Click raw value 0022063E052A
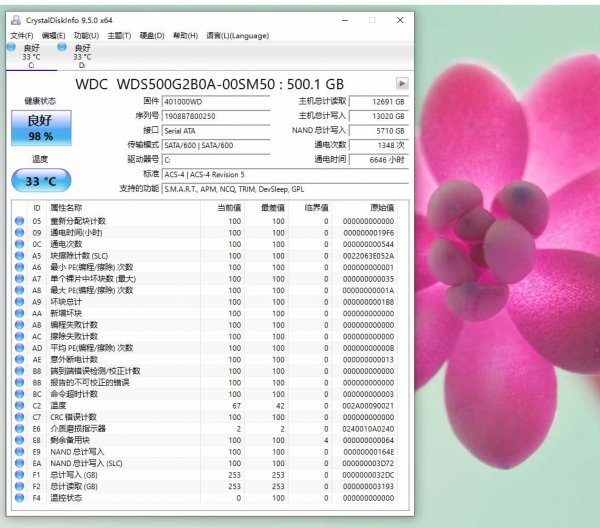600x528 pixels. point(368,256)
